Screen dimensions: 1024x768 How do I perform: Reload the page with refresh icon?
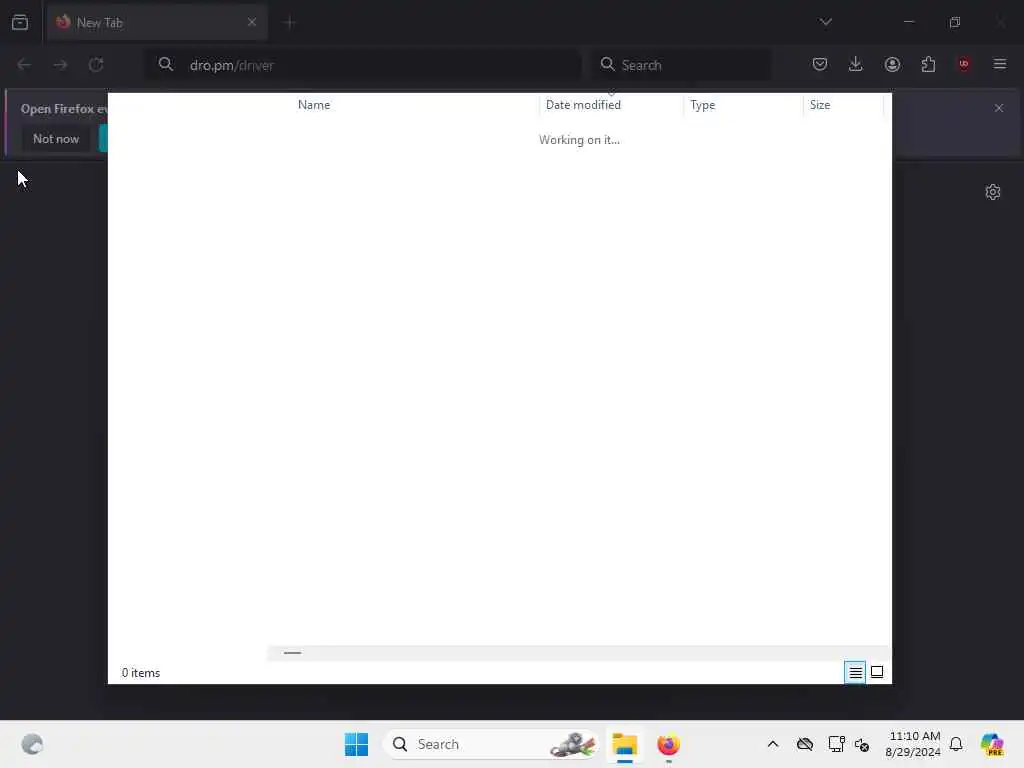(x=96, y=65)
